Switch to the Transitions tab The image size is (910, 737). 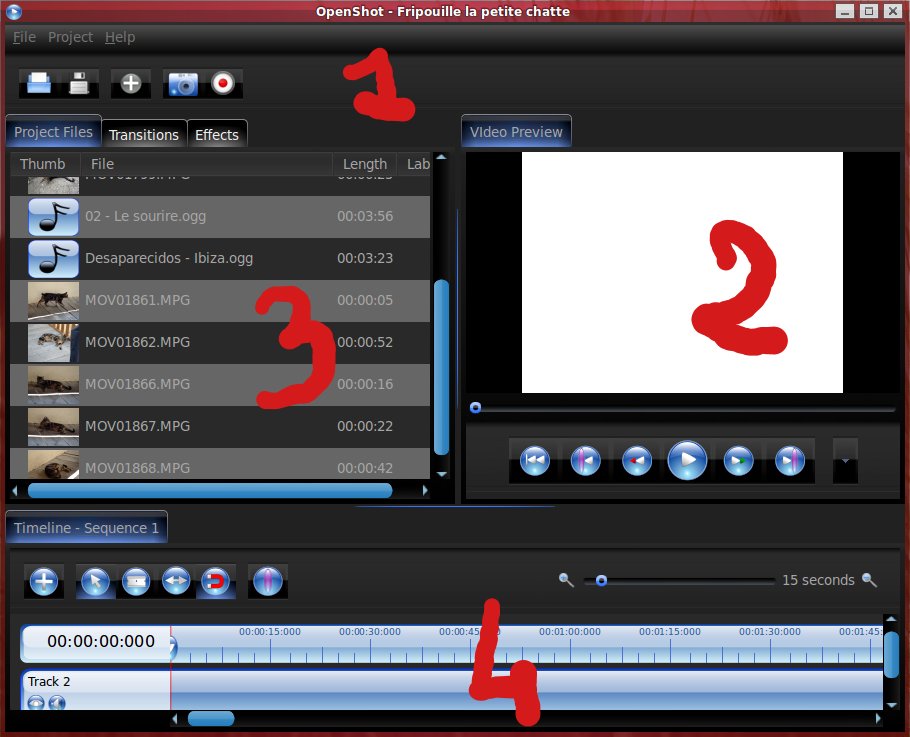(144, 134)
